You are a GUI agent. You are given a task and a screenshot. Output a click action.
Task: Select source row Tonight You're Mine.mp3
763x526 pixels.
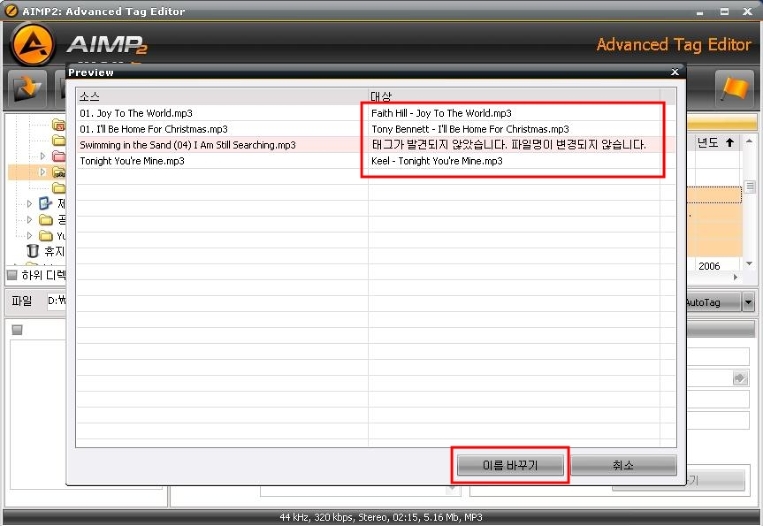point(132,161)
